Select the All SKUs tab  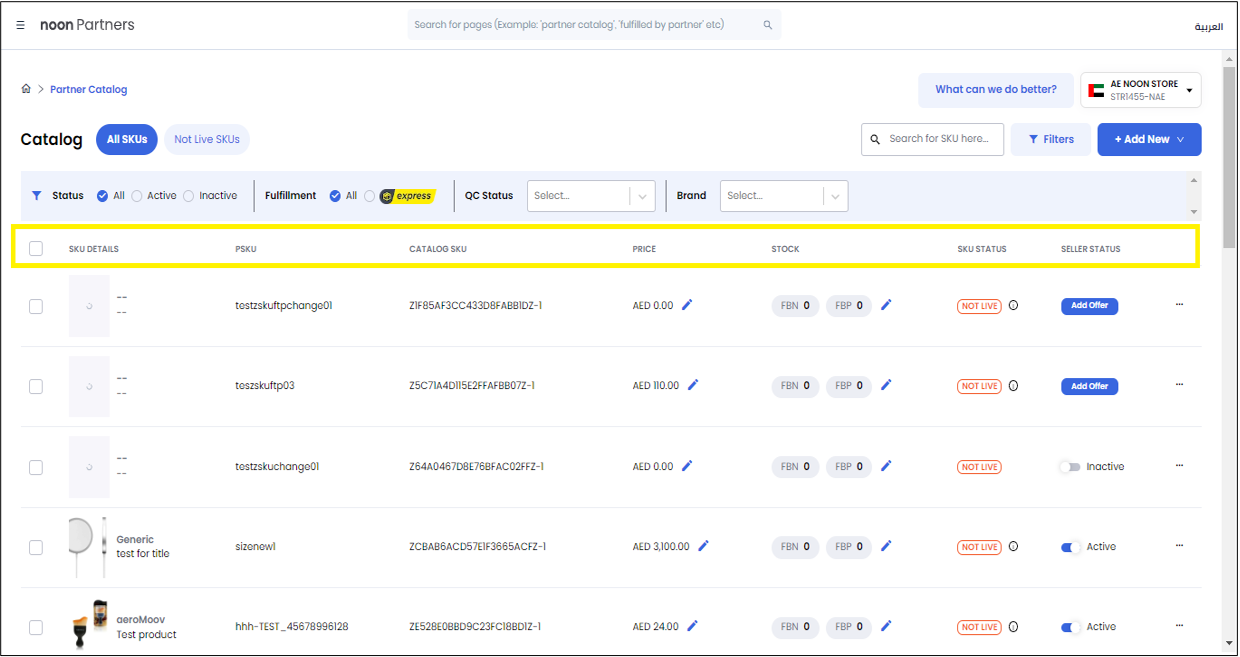click(x=127, y=140)
